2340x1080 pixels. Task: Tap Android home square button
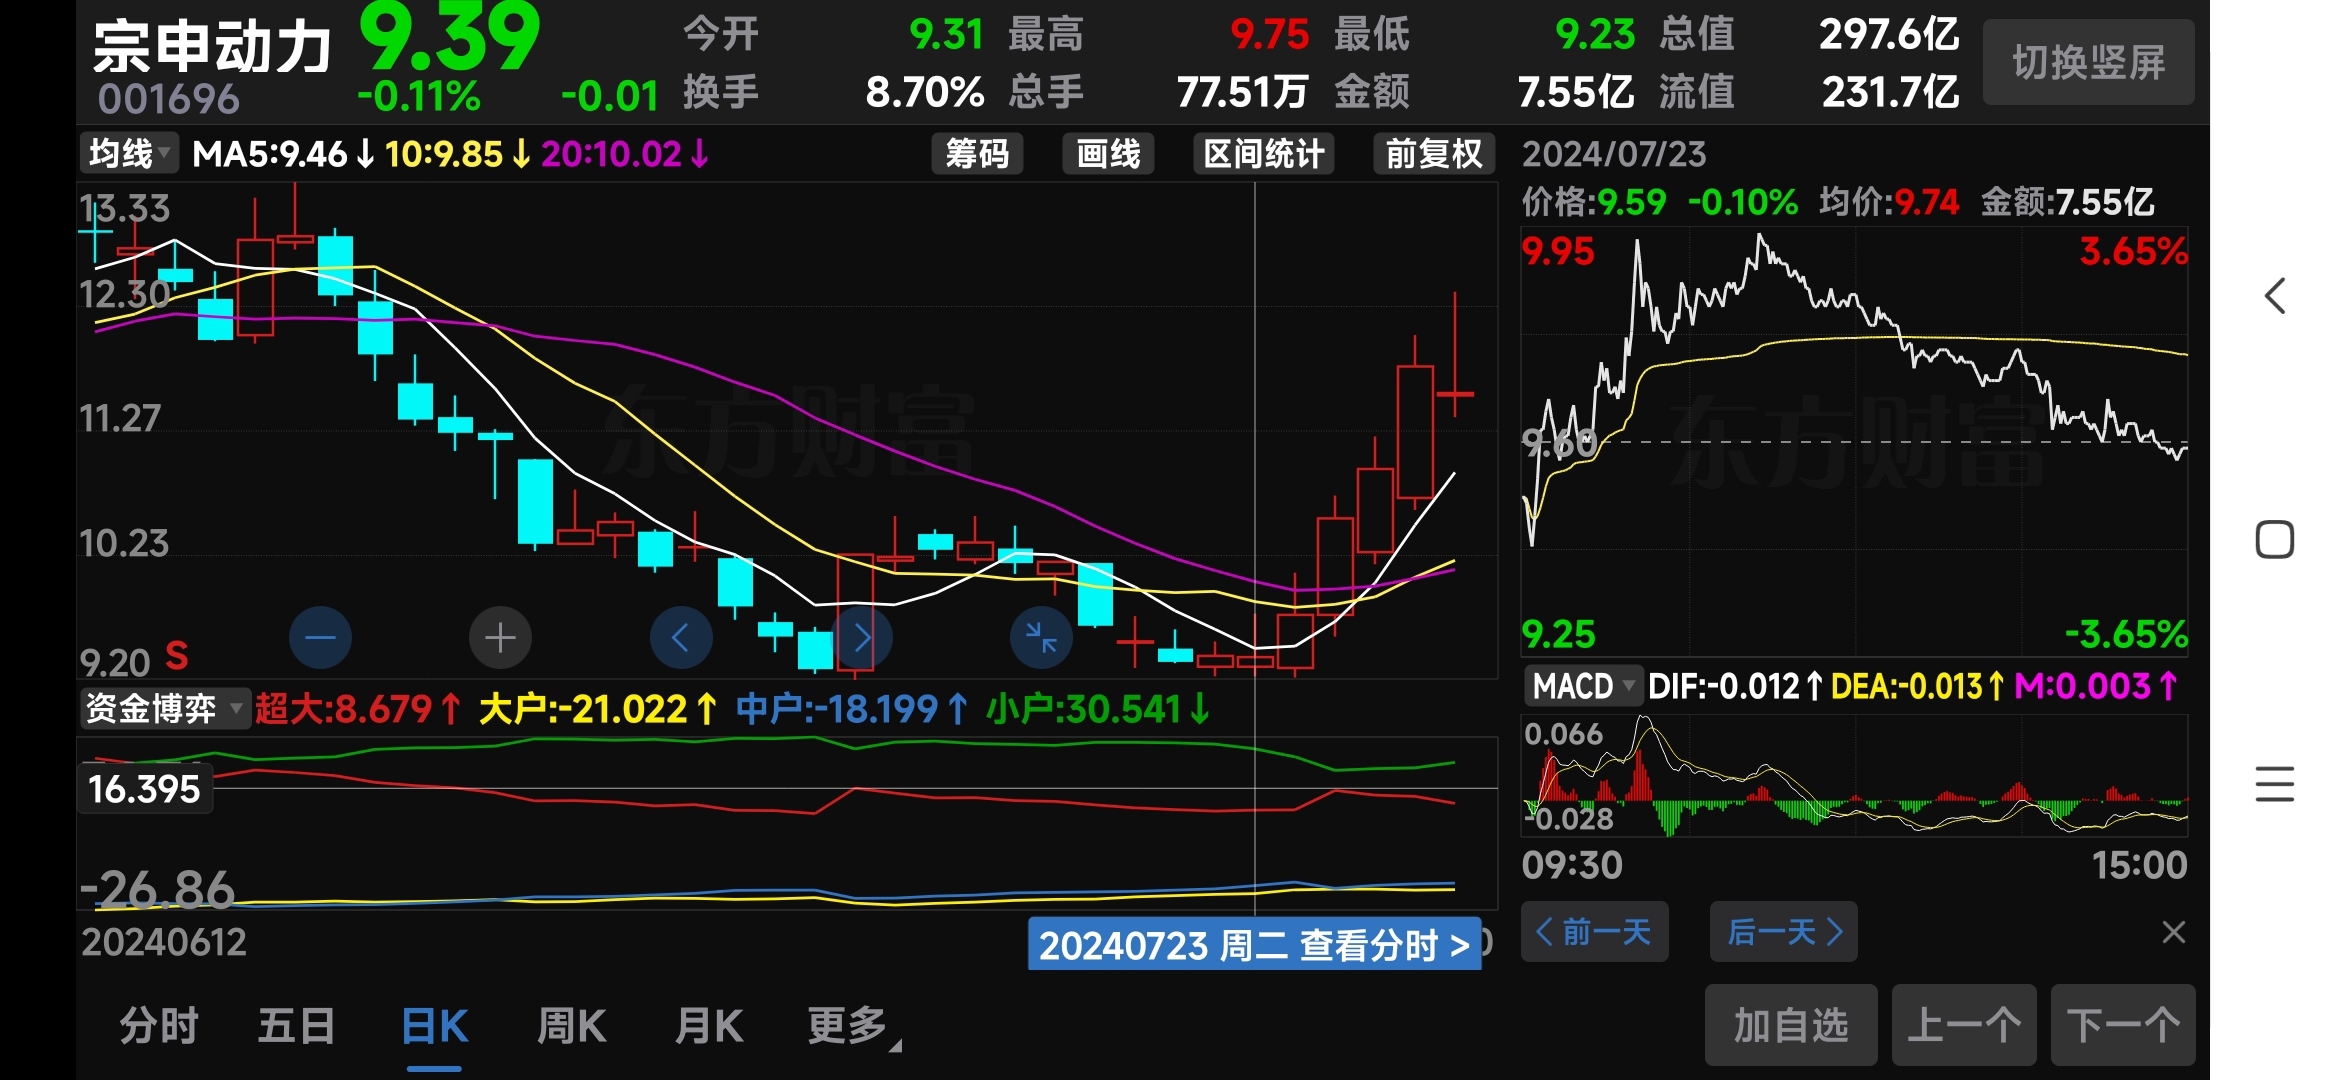[2275, 540]
